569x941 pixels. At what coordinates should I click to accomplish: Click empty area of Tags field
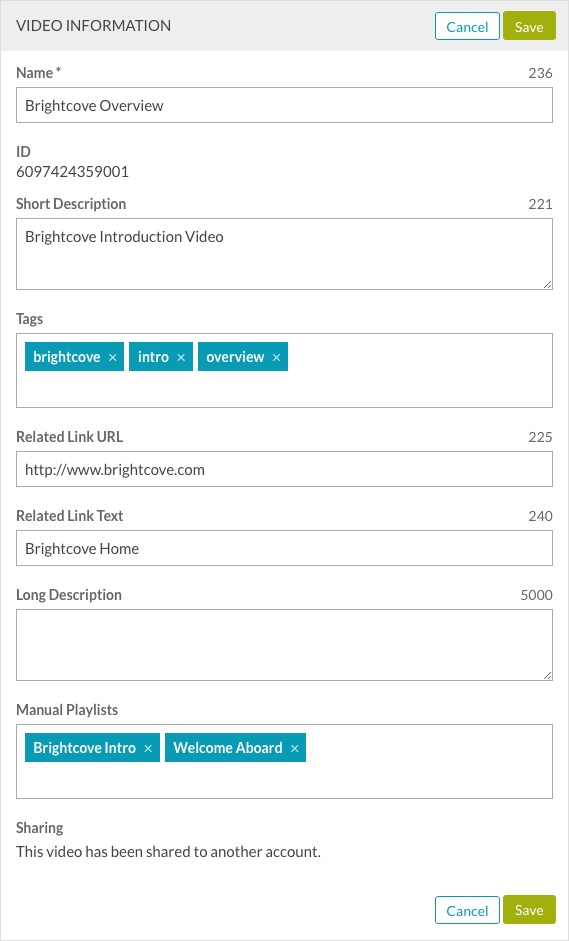(420, 384)
